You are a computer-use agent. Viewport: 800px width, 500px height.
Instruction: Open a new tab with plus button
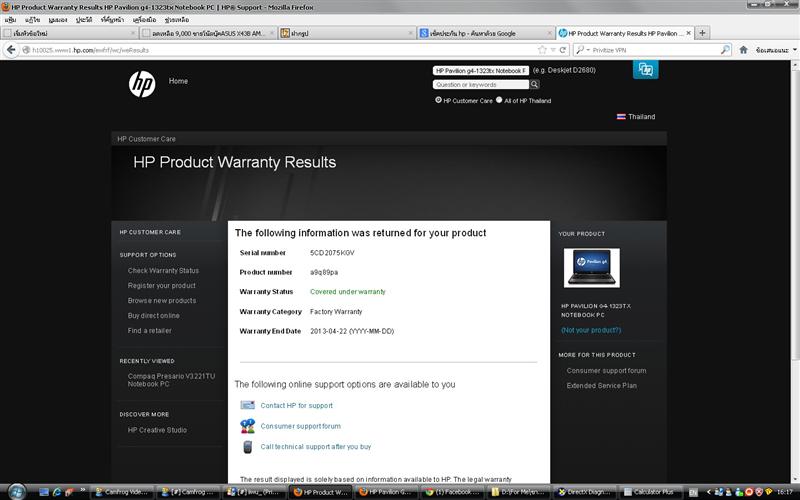click(703, 33)
